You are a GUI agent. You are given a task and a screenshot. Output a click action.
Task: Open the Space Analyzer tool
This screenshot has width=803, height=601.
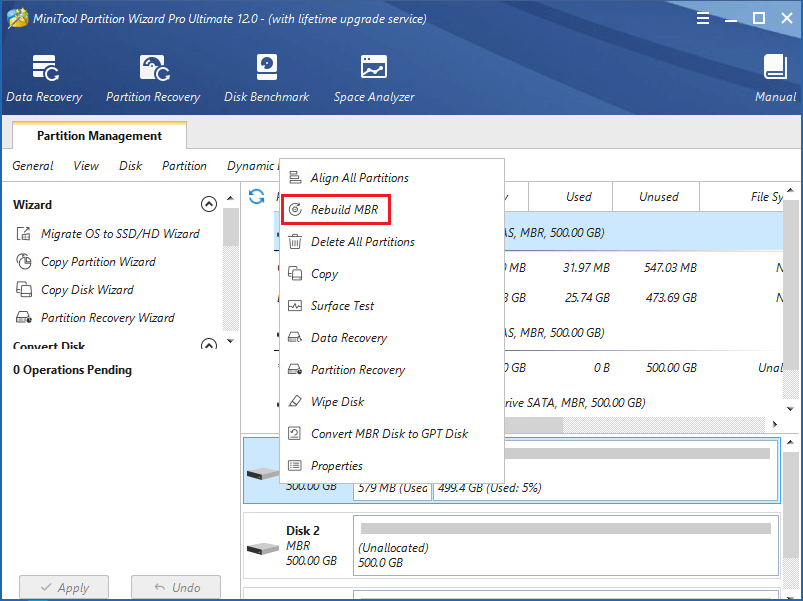tap(374, 78)
